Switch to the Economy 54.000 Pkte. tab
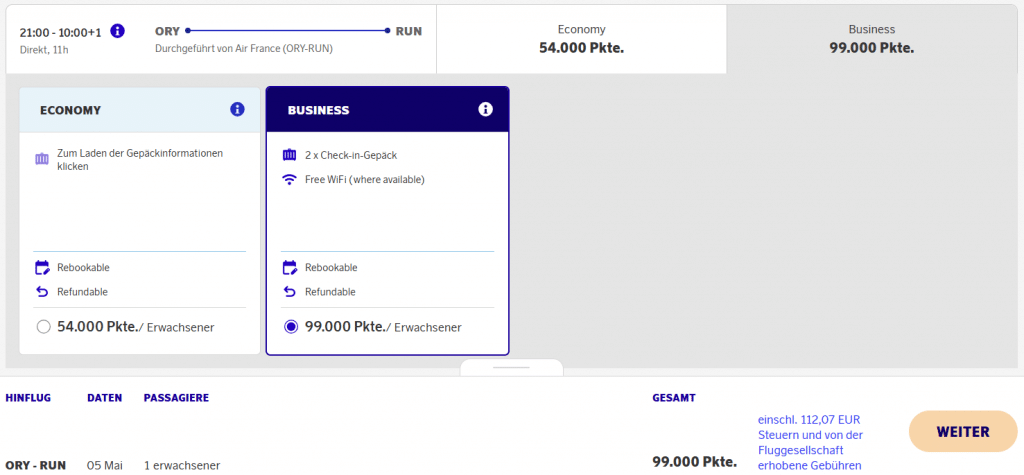Image resolution: width=1024 pixels, height=475 pixels. pos(581,39)
